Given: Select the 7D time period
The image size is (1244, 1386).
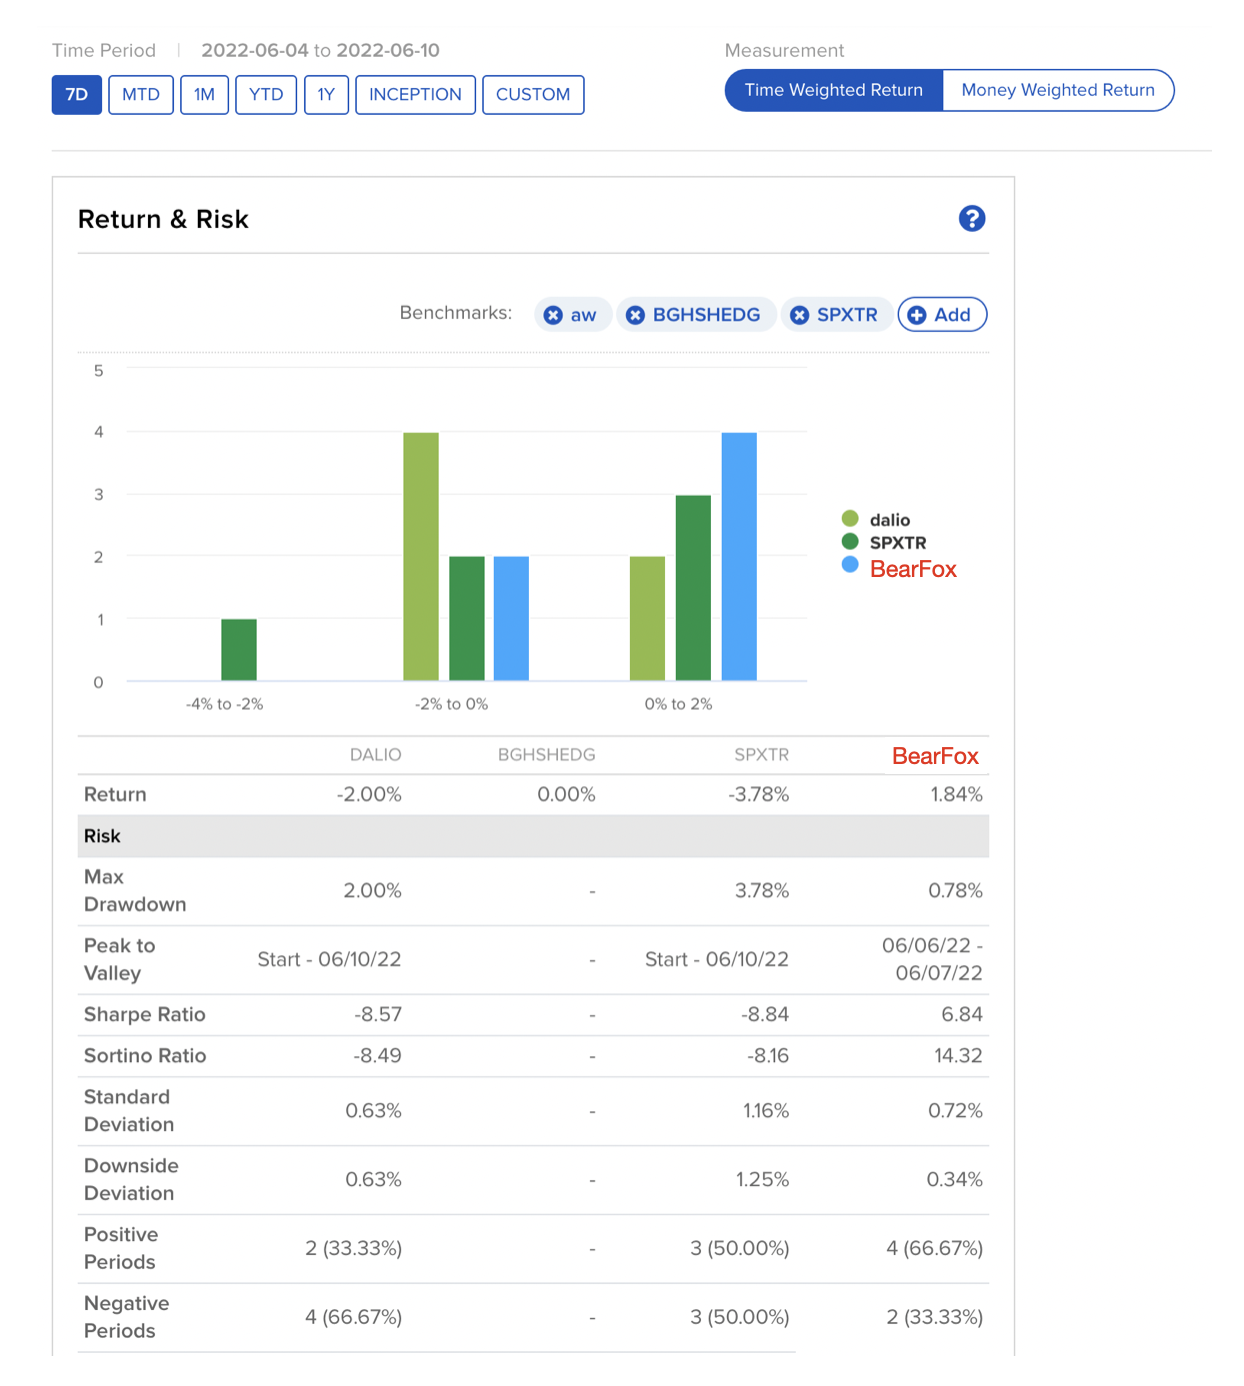Looking at the screenshot, I should 77,95.
